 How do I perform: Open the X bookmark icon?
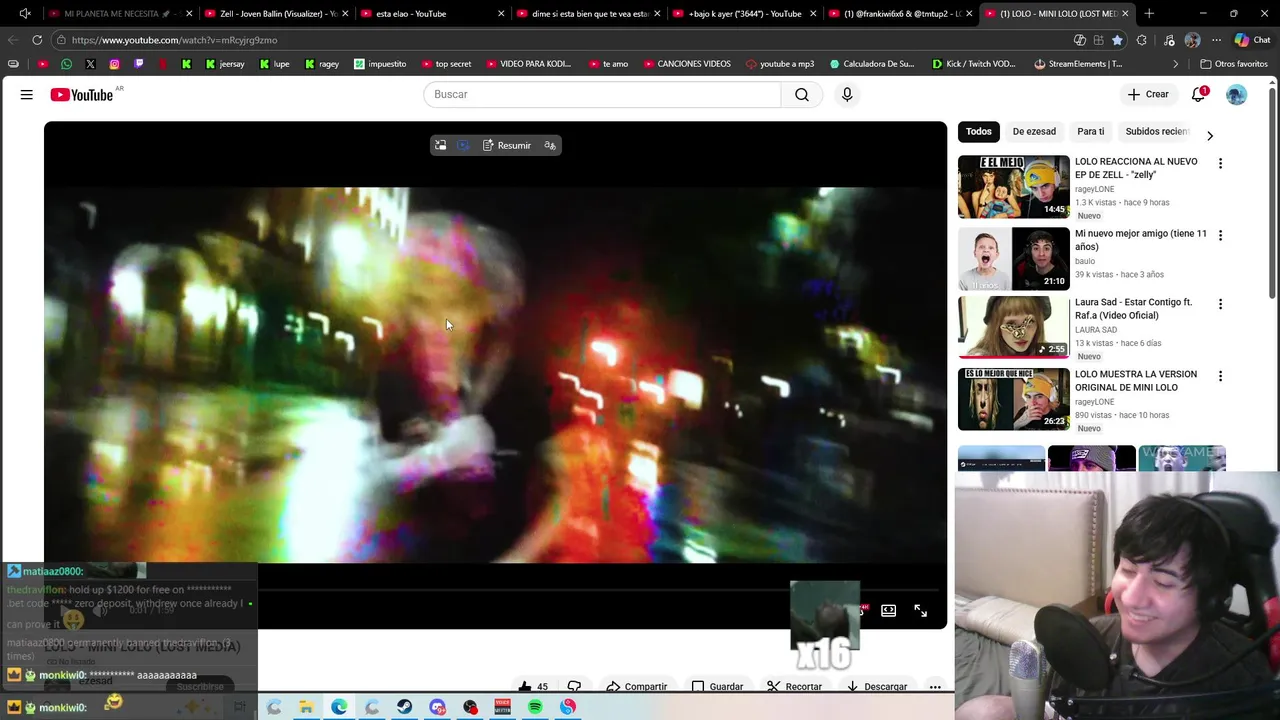coord(90,64)
